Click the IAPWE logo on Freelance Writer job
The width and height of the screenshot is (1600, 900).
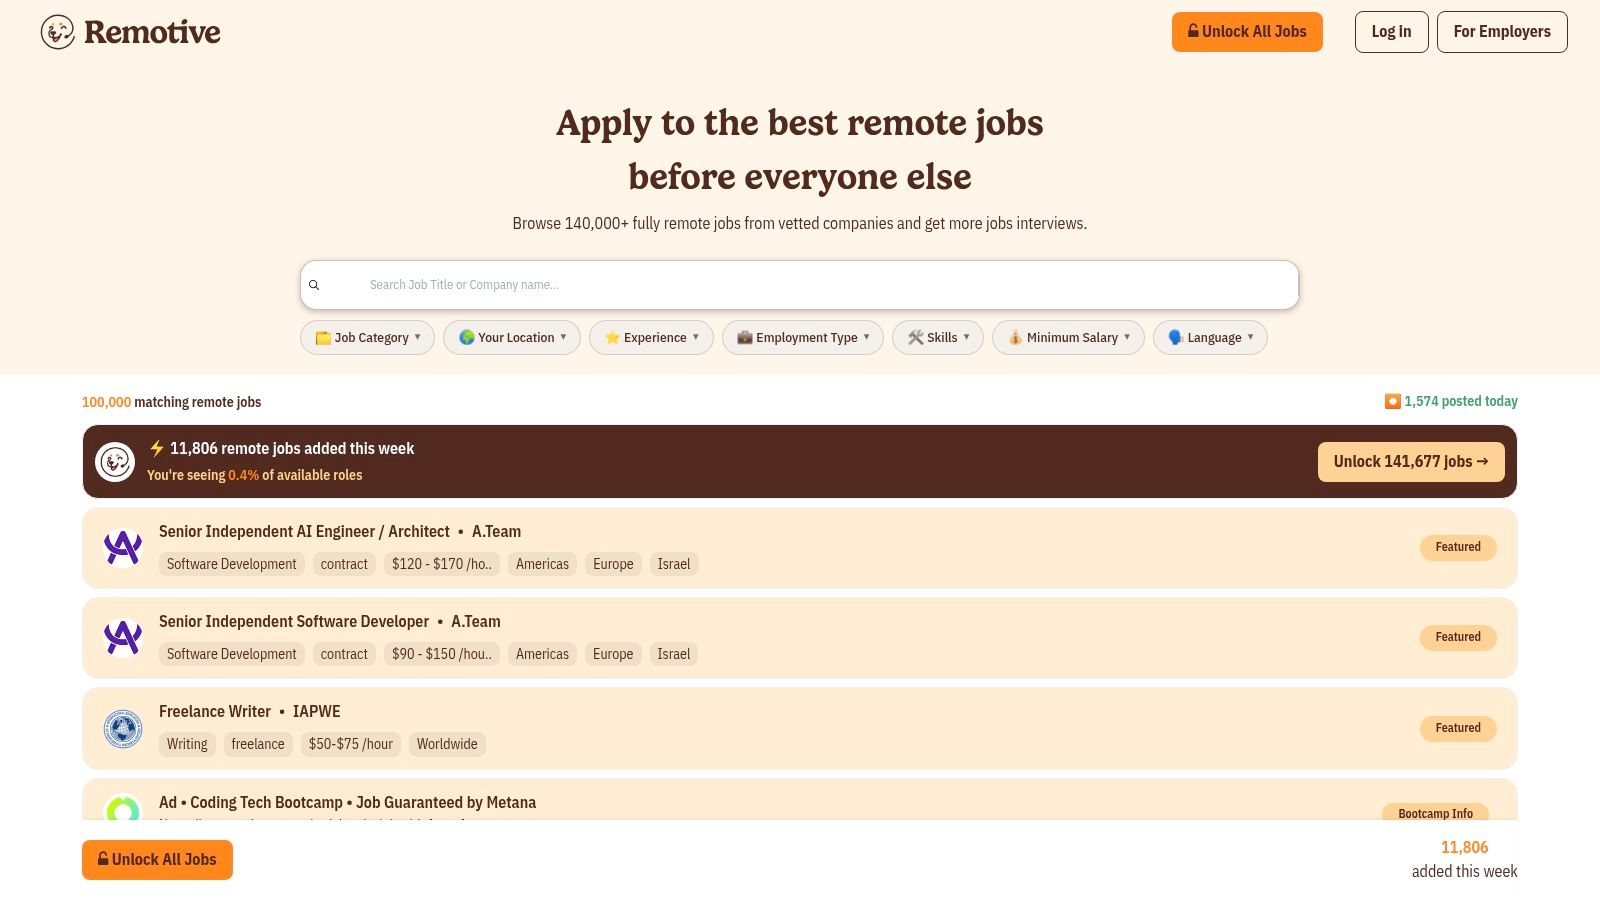(x=123, y=729)
